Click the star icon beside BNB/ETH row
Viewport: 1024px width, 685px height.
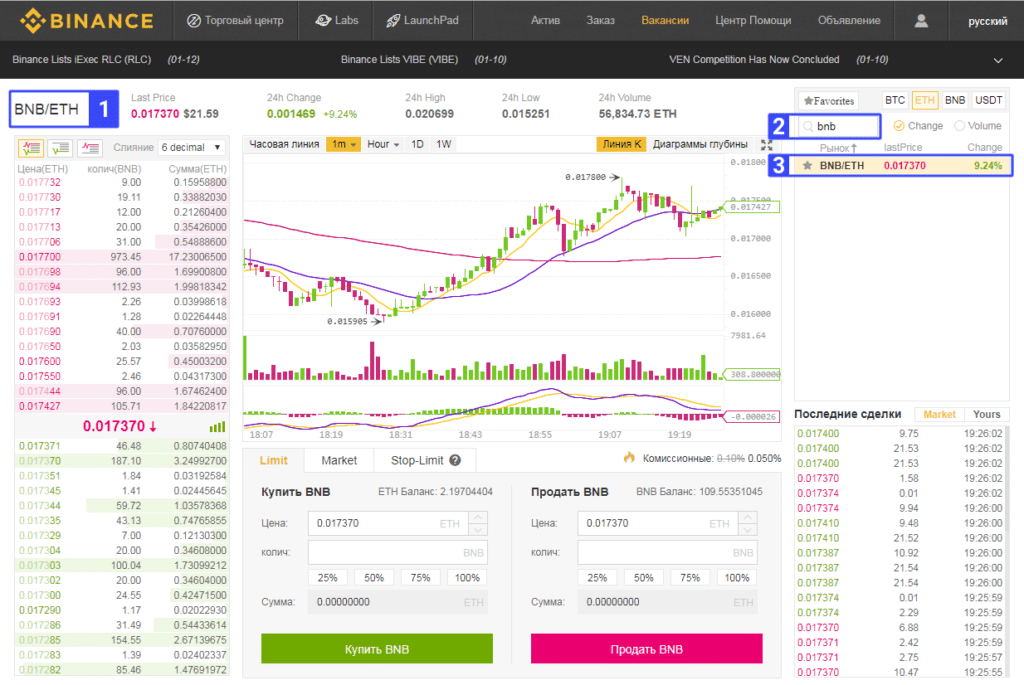point(807,166)
